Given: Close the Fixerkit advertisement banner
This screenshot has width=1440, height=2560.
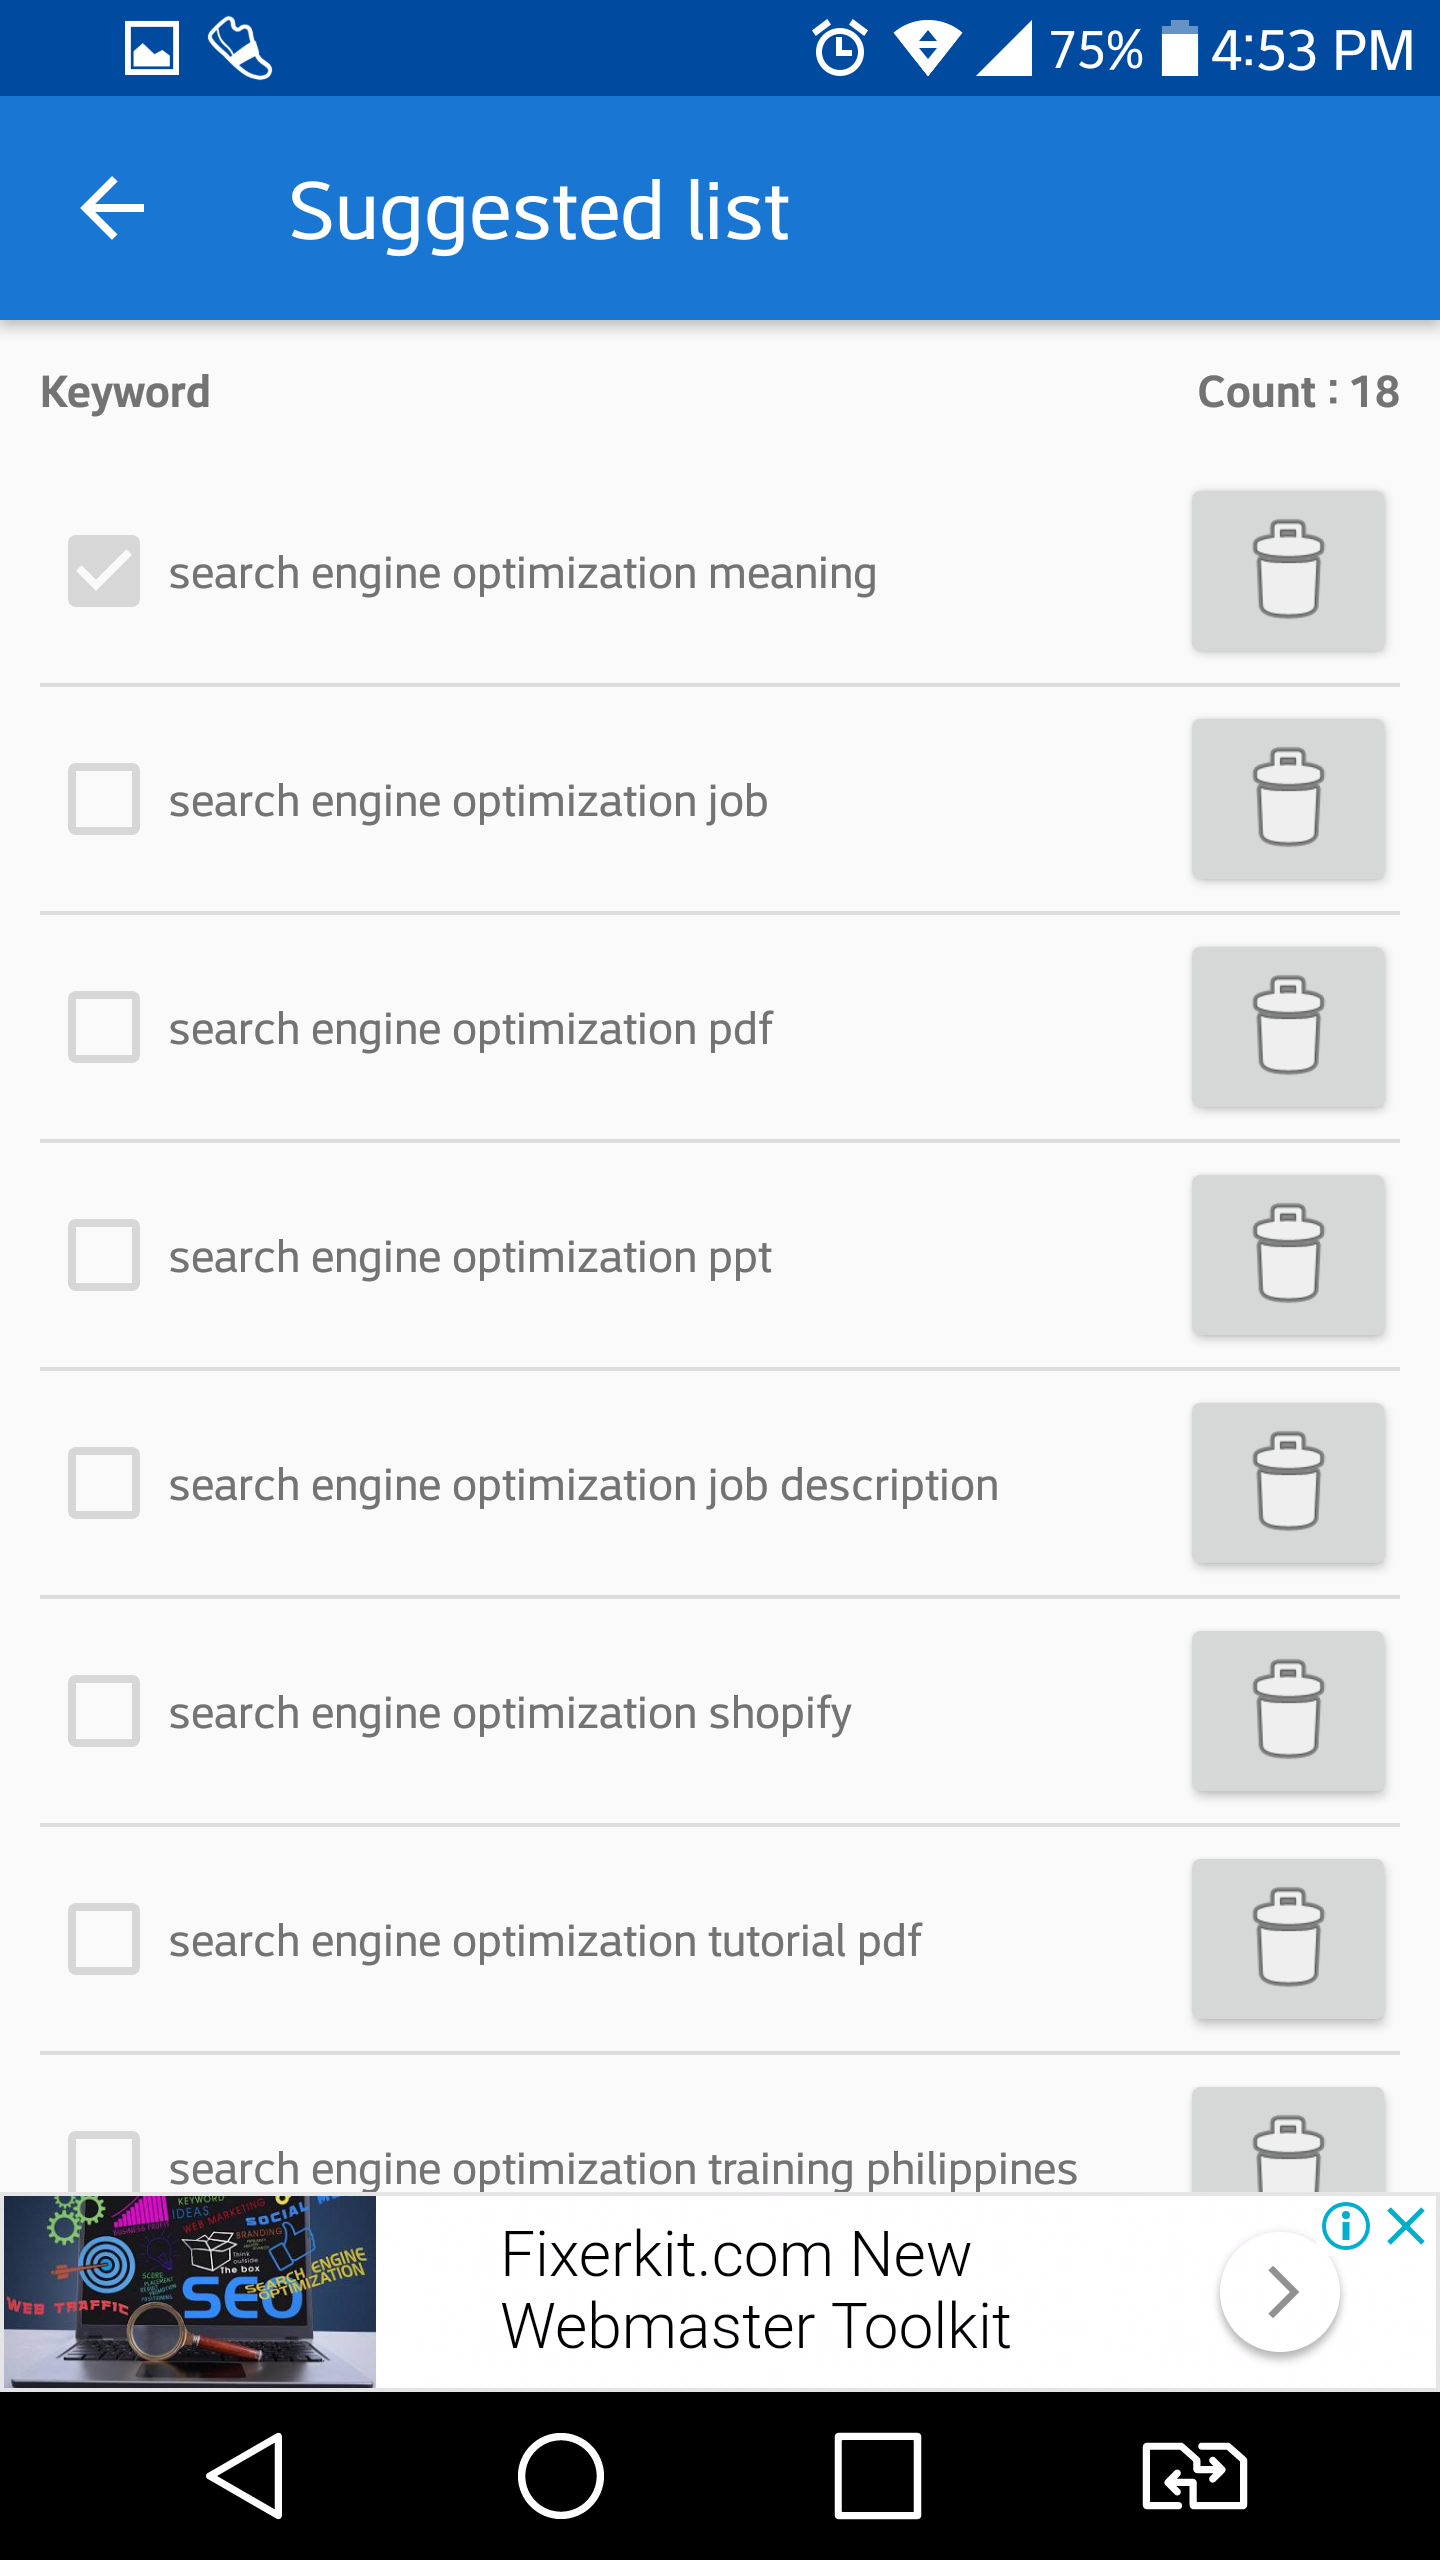Looking at the screenshot, I should (1406, 2226).
